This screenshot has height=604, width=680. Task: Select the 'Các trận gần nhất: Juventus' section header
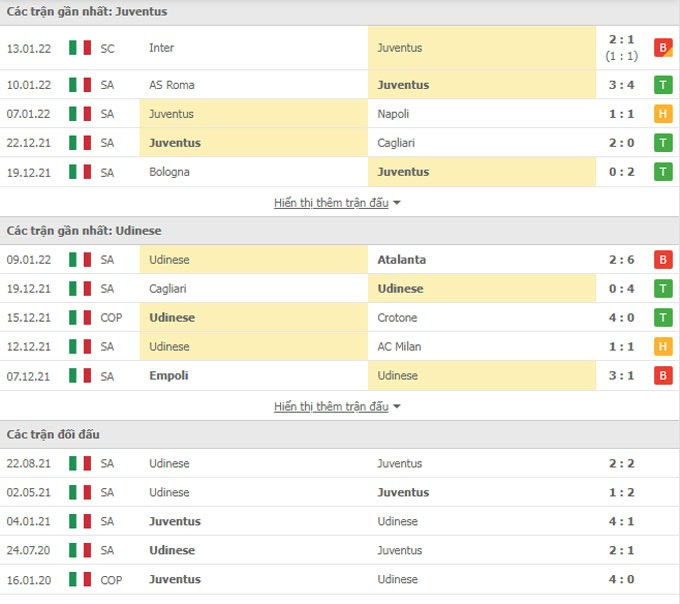point(87,12)
